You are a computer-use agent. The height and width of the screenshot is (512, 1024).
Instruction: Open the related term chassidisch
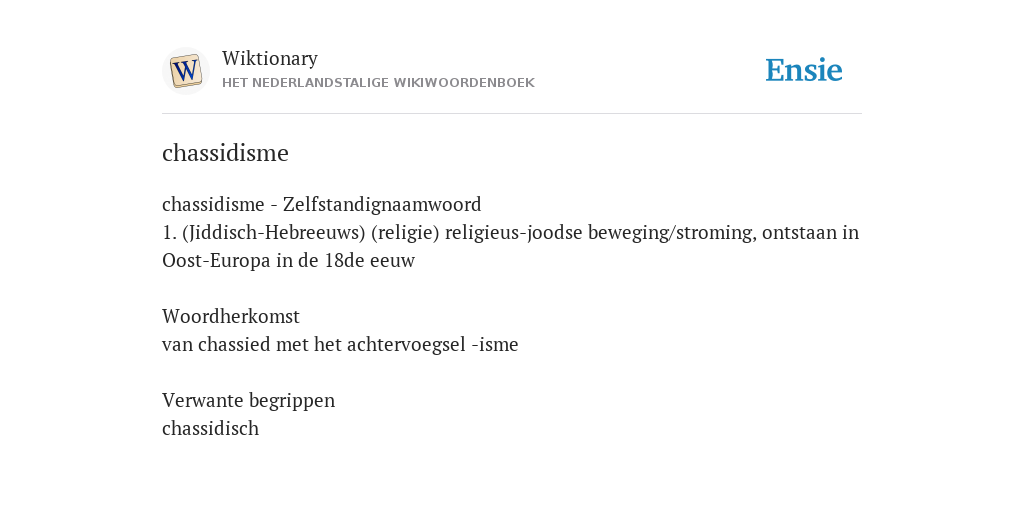click(x=210, y=428)
